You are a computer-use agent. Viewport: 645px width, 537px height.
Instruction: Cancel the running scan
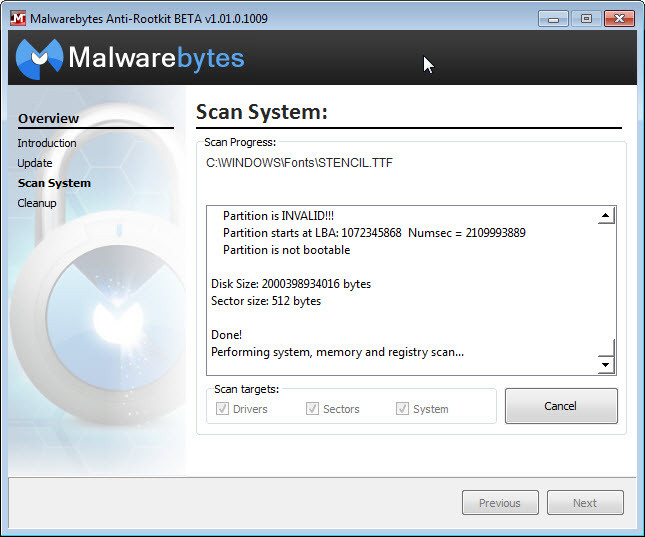coord(561,406)
